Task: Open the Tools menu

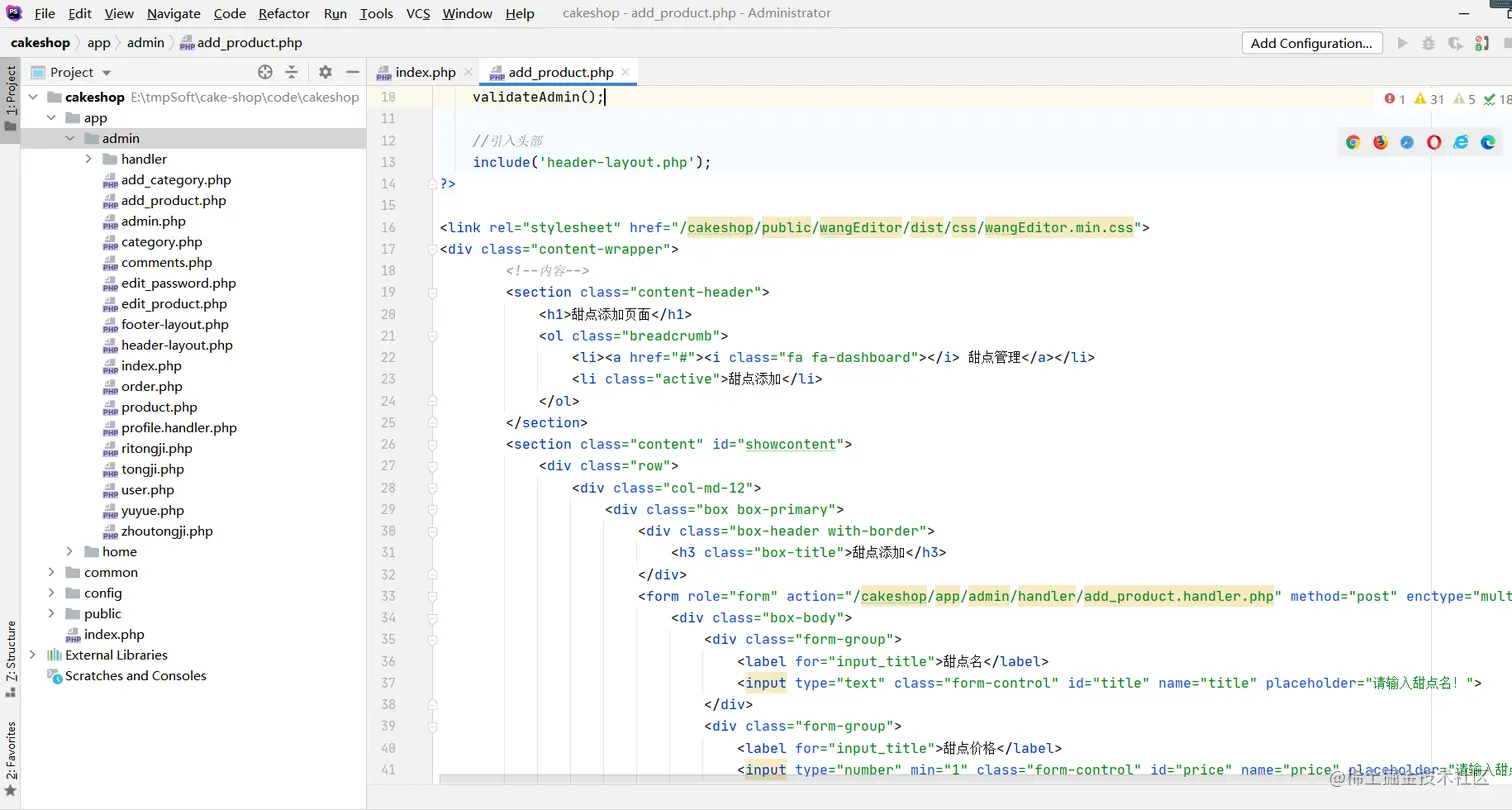Action: click(x=376, y=14)
